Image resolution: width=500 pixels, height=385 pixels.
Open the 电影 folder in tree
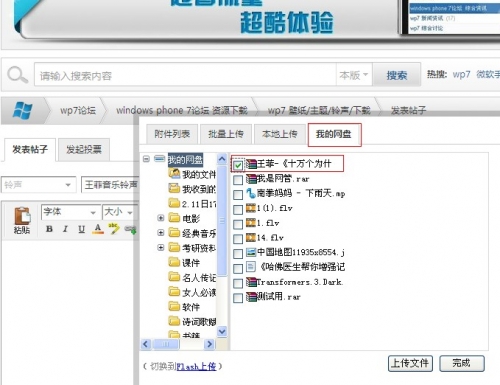[x=191, y=219]
